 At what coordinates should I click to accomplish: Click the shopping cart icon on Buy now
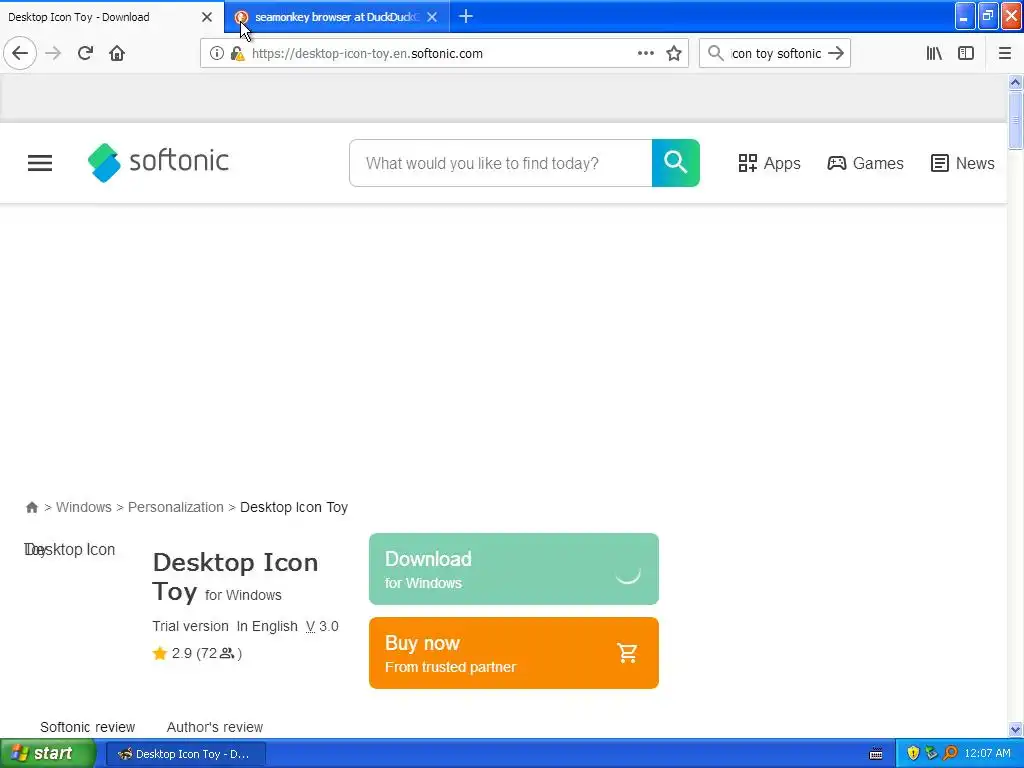(627, 652)
